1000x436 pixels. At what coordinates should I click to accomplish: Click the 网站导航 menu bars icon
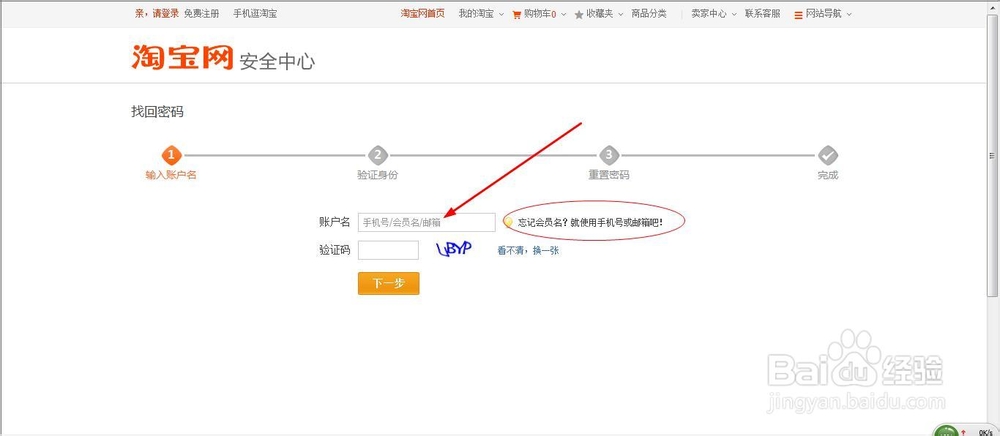pos(798,15)
